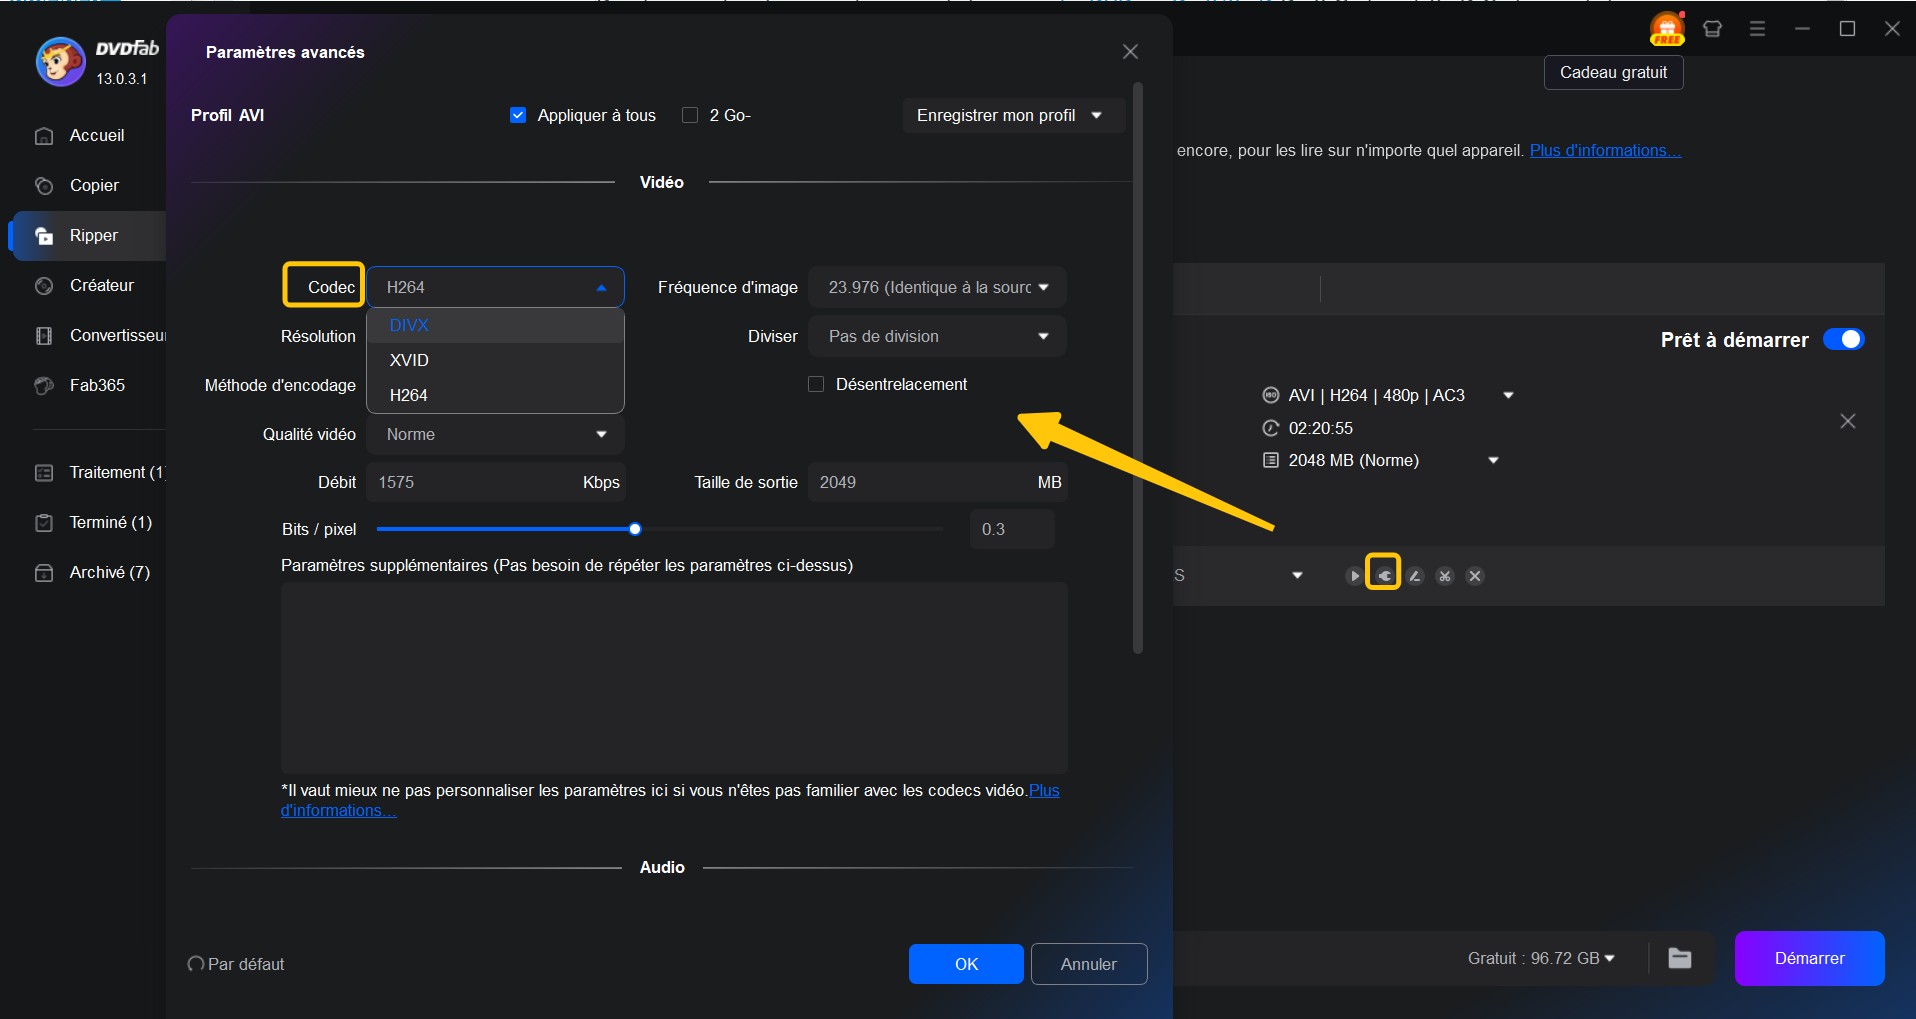1916x1019 pixels.
Task: Open the subtitle dropdown arrow in task row
Action: pyautogui.click(x=1297, y=575)
